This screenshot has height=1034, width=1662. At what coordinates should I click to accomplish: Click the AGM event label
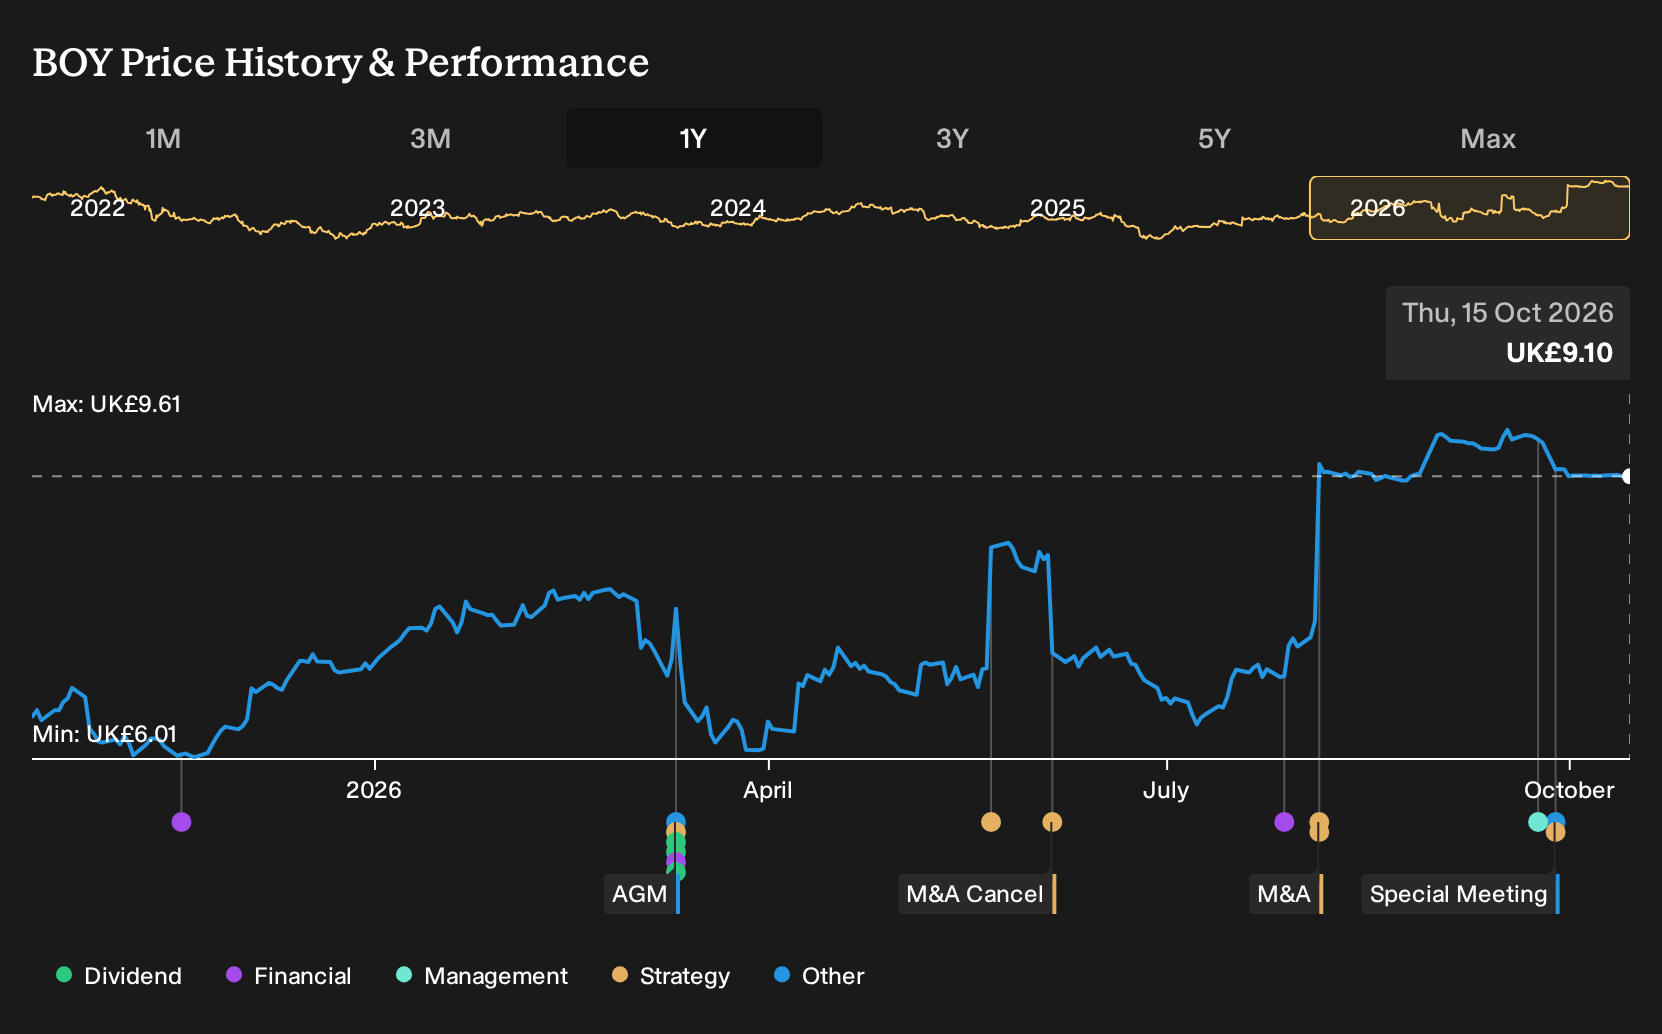tap(640, 894)
